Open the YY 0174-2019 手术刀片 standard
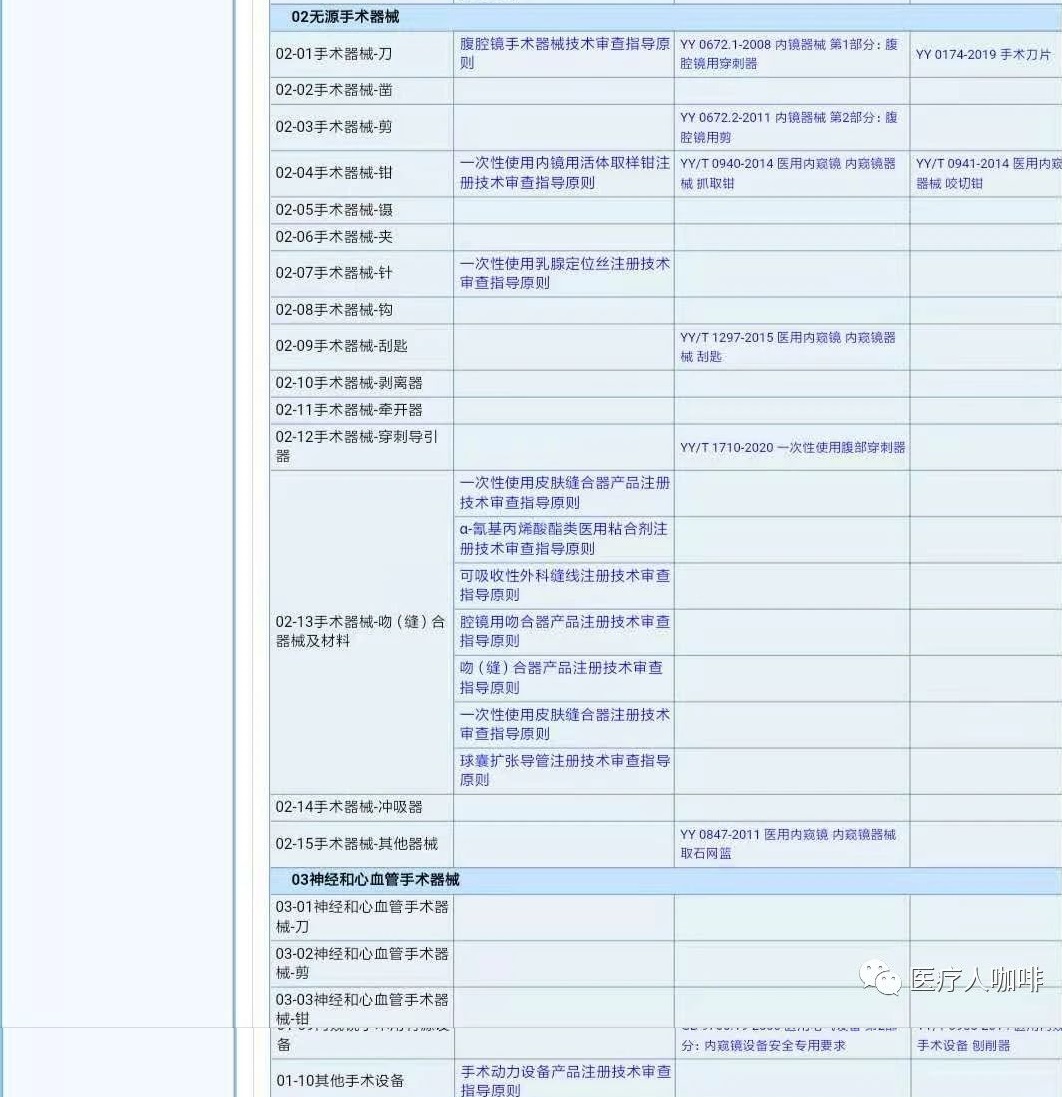The image size is (1062, 1097). coord(983,55)
